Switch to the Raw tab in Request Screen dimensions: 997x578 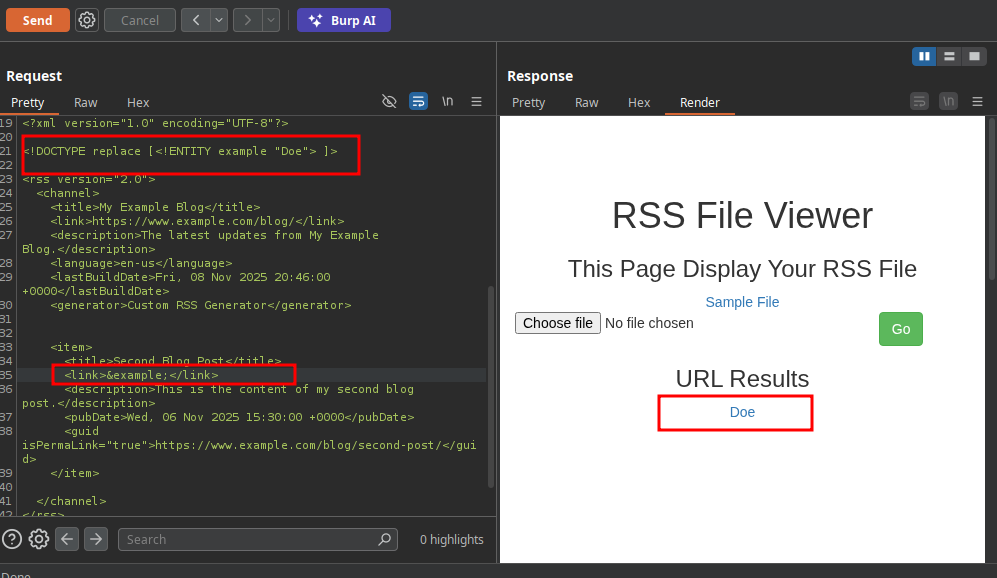[x=86, y=102]
